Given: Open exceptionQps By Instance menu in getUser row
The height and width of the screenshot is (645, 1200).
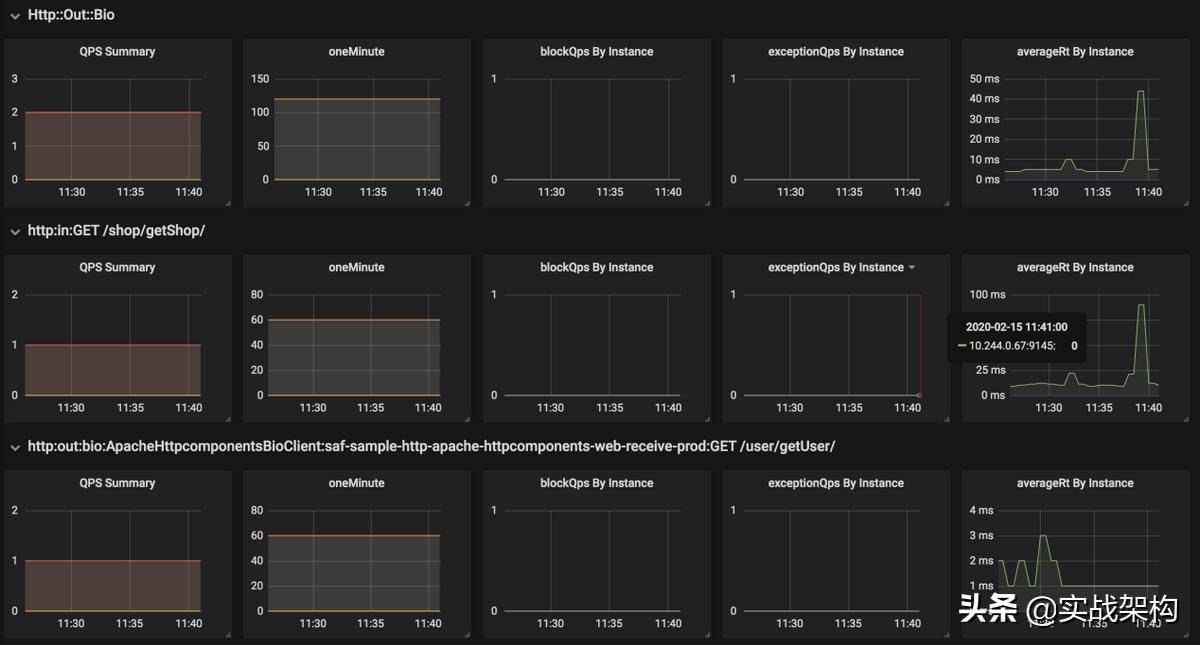Looking at the screenshot, I should point(836,483).
